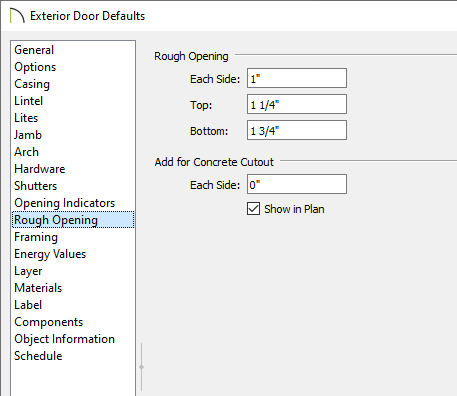
Task: Click the Bottom rough opening field
Action: tap(297, 130)
